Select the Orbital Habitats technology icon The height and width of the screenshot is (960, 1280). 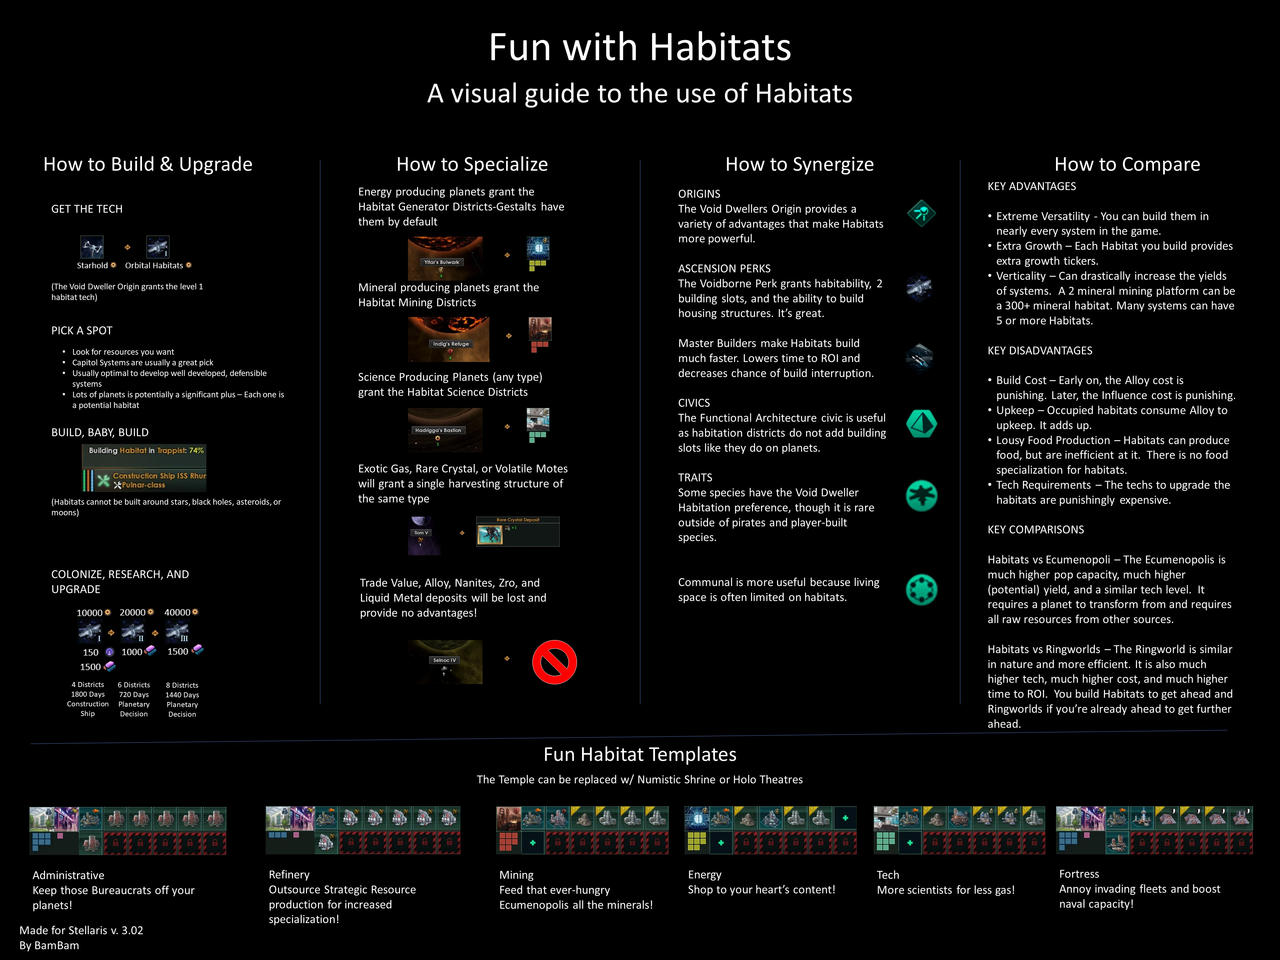pyautogui.click(x=156, y=246)
